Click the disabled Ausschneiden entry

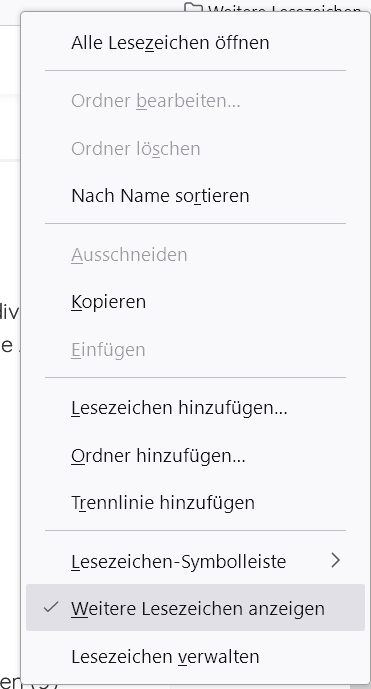[129, 255]
